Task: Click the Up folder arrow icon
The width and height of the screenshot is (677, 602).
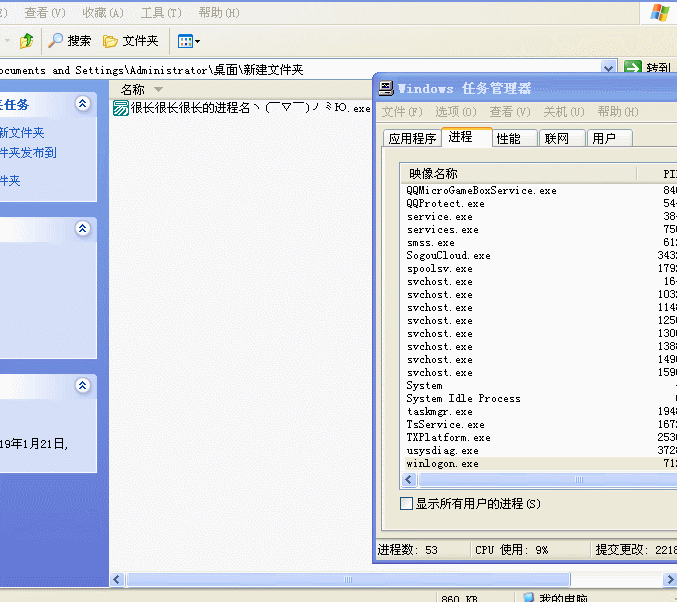Action: click(x=26, y=41)
